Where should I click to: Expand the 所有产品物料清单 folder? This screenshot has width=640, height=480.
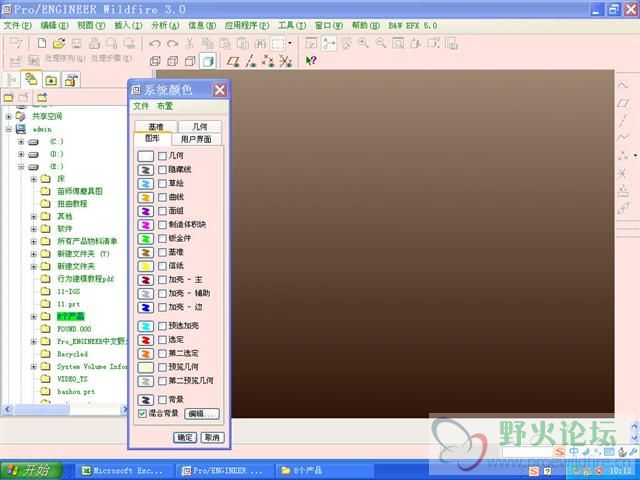[33, 242]
